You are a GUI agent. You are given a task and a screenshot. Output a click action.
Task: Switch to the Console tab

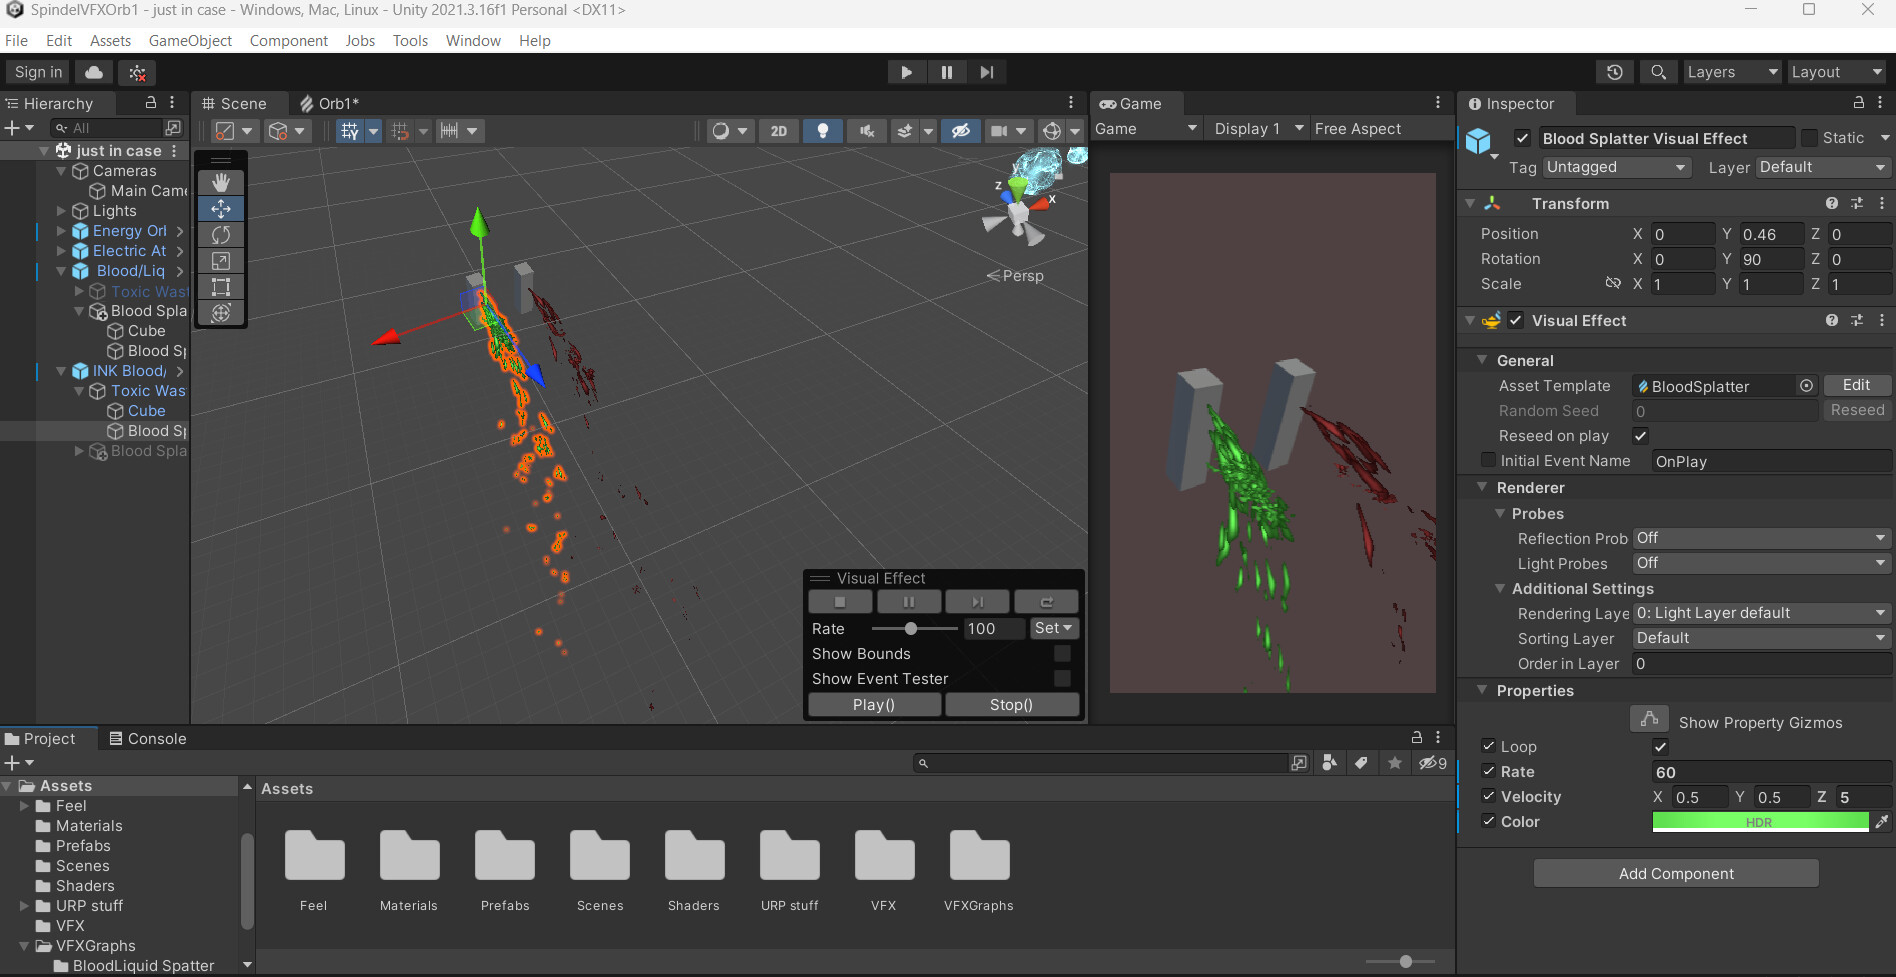pyautogui.click(x=157, y=738)
